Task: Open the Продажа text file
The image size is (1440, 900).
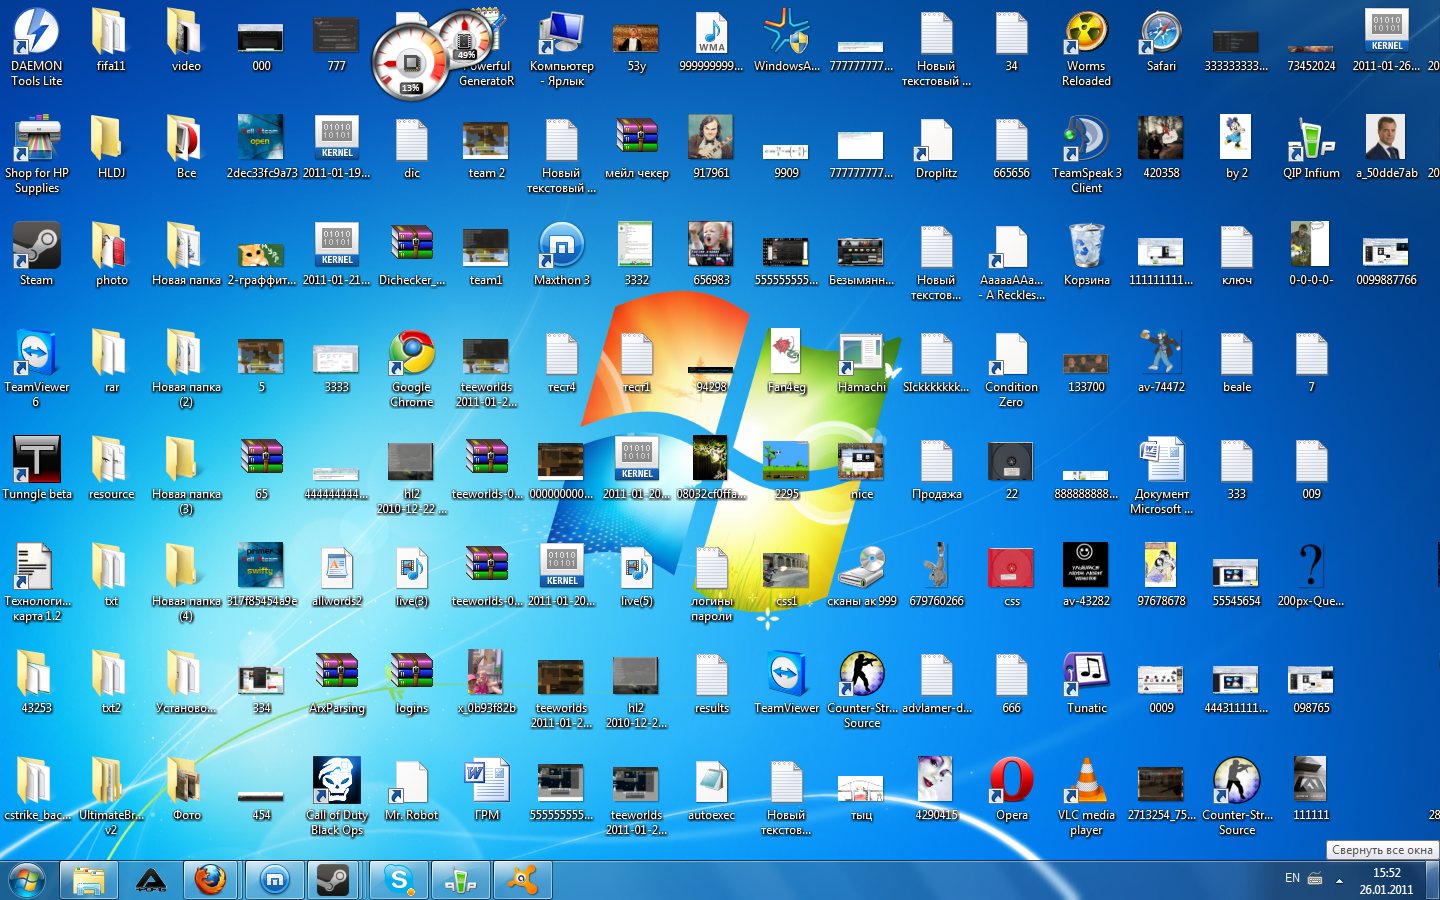Action: [937, 468]
